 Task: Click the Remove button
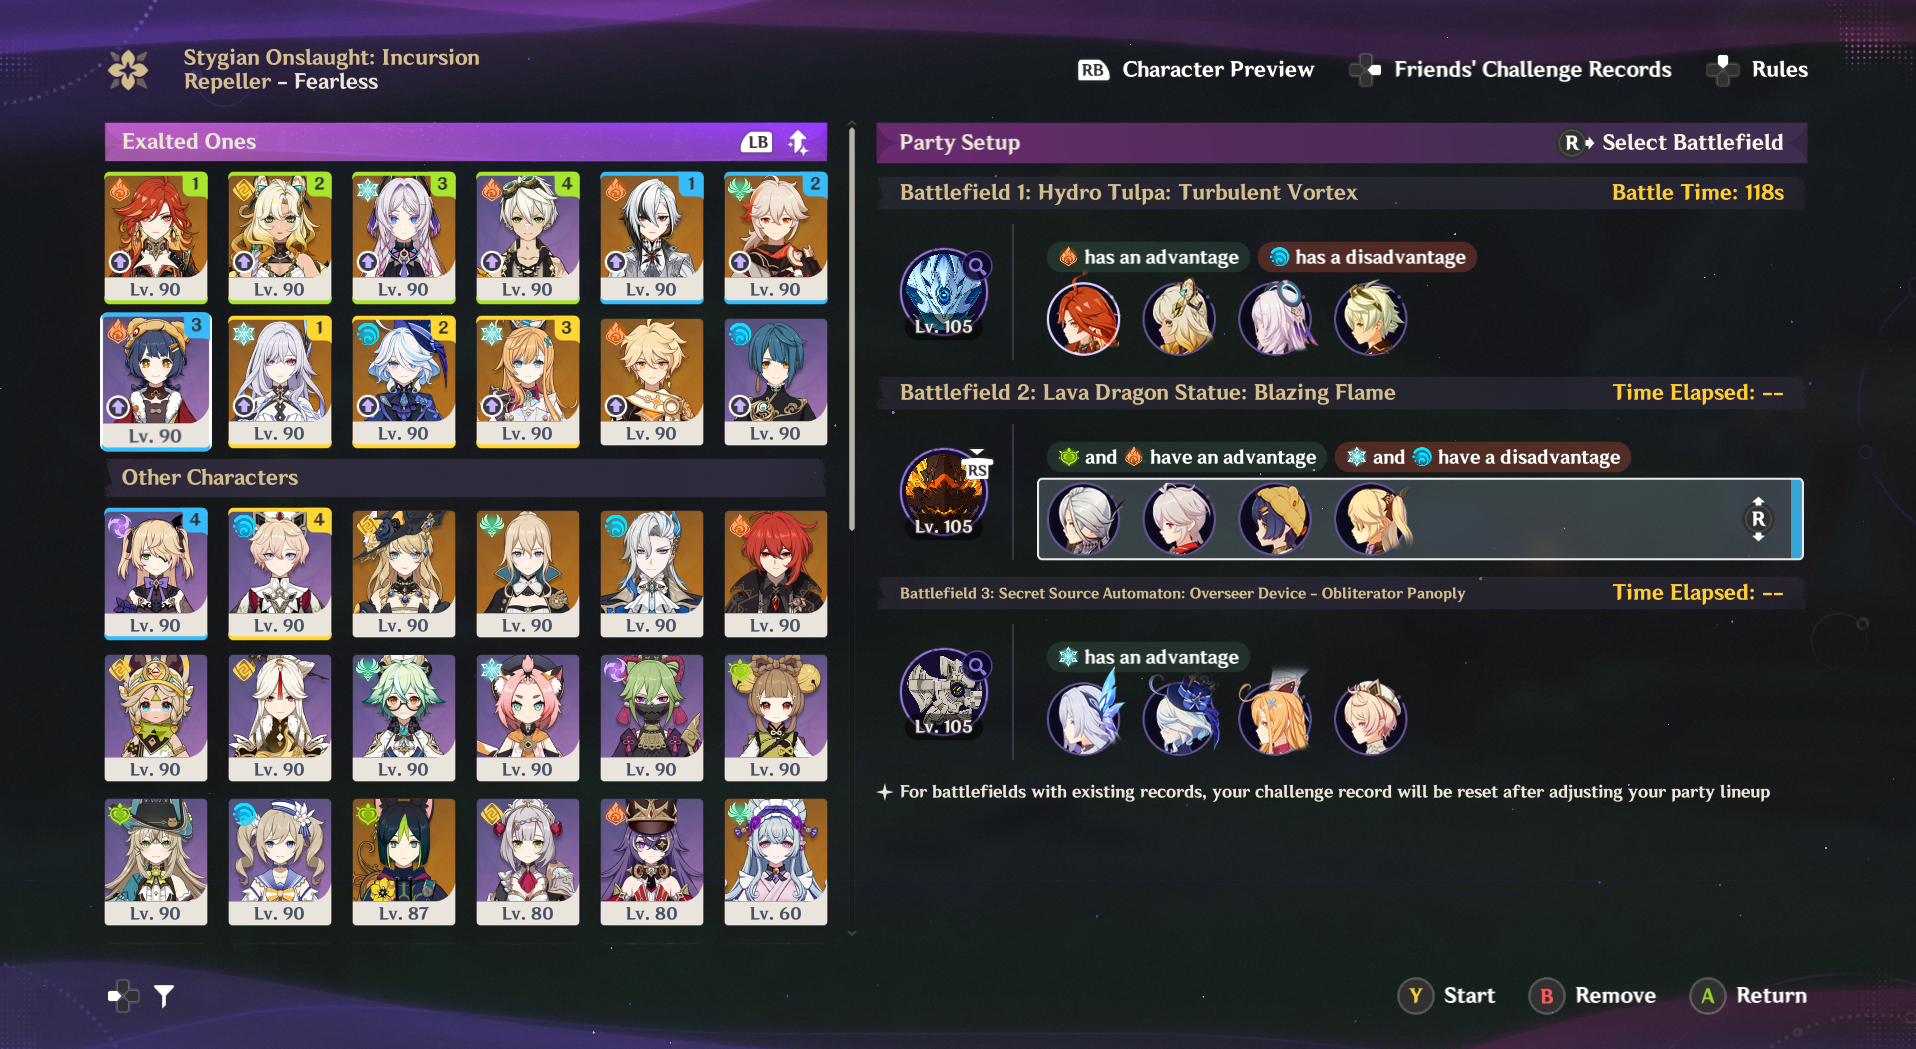[x=1592, y=995]
